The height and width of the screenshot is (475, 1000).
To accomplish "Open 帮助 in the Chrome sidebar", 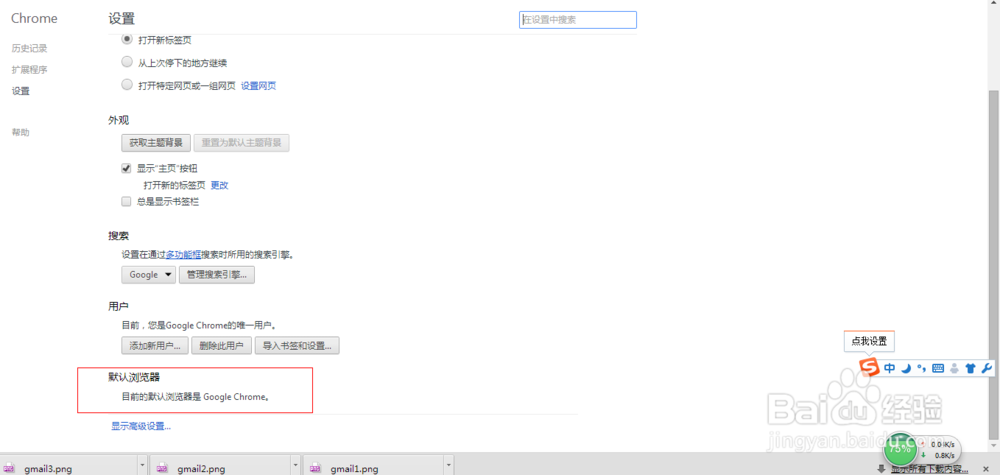I will [x=20, y=132].
